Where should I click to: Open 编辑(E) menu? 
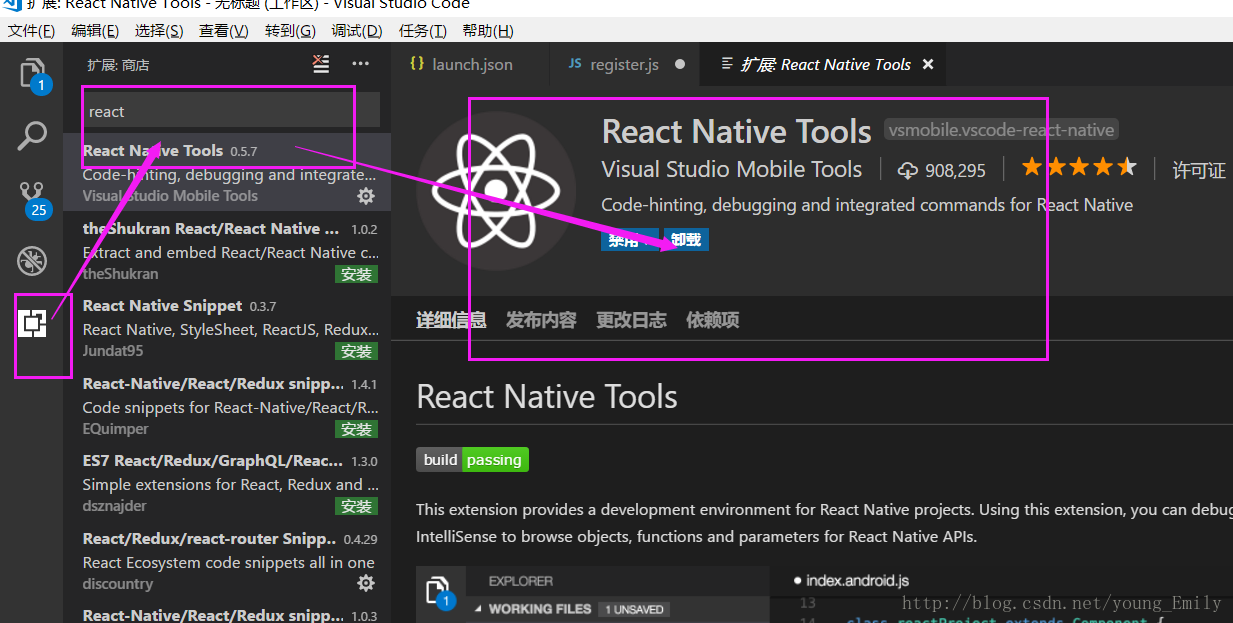[x=95, y=31]
